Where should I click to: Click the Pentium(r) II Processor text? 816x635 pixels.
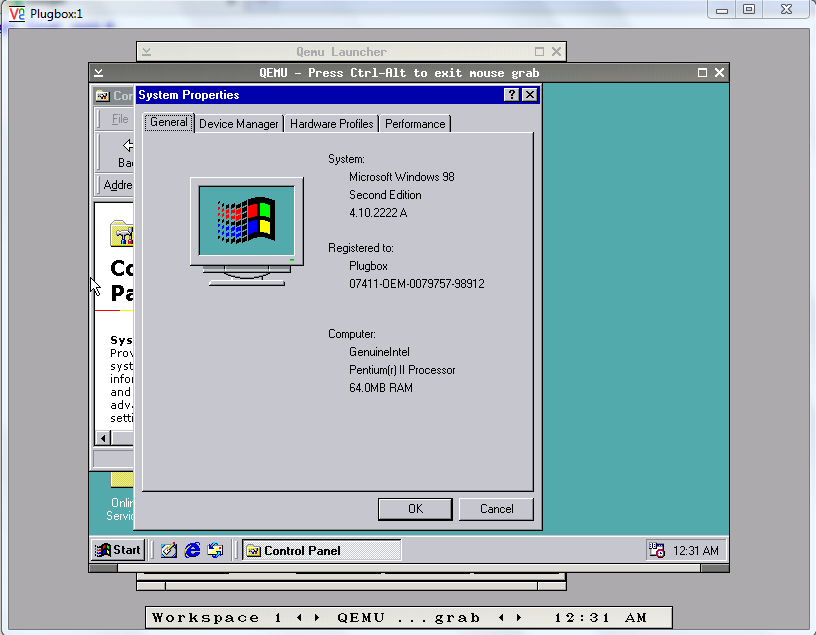coord(402,370)
